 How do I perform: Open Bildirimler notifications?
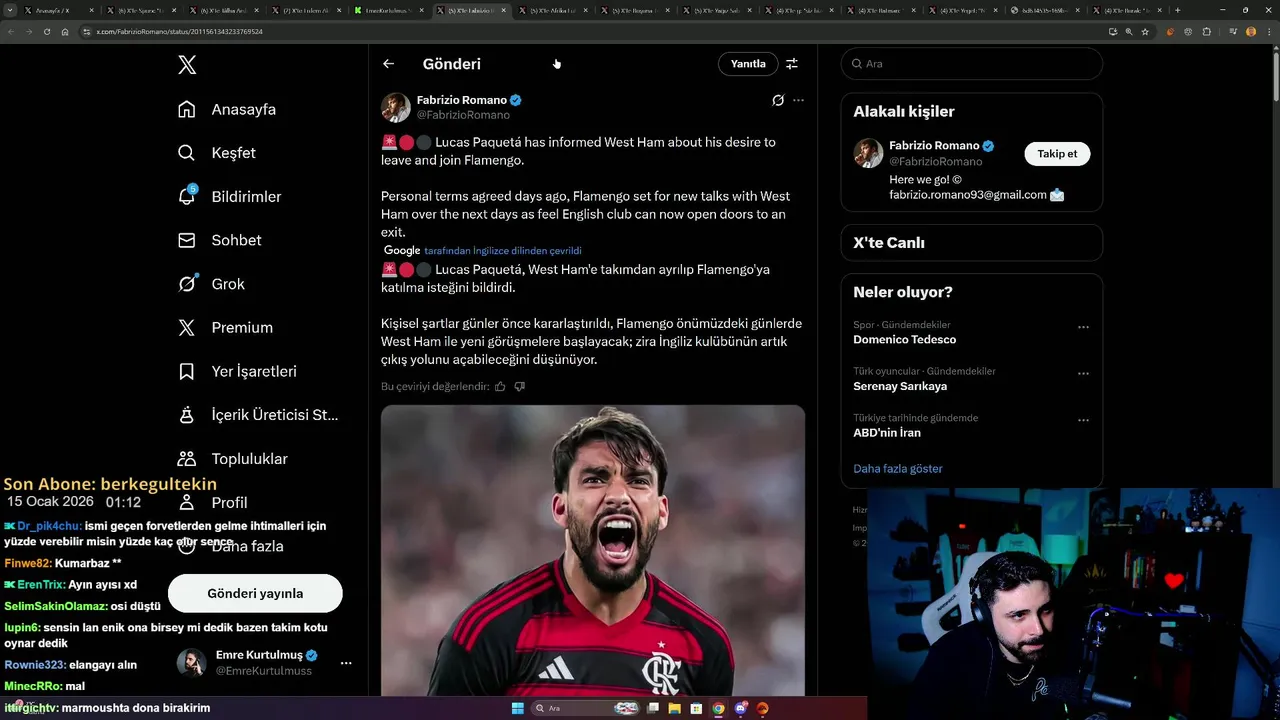229,197
